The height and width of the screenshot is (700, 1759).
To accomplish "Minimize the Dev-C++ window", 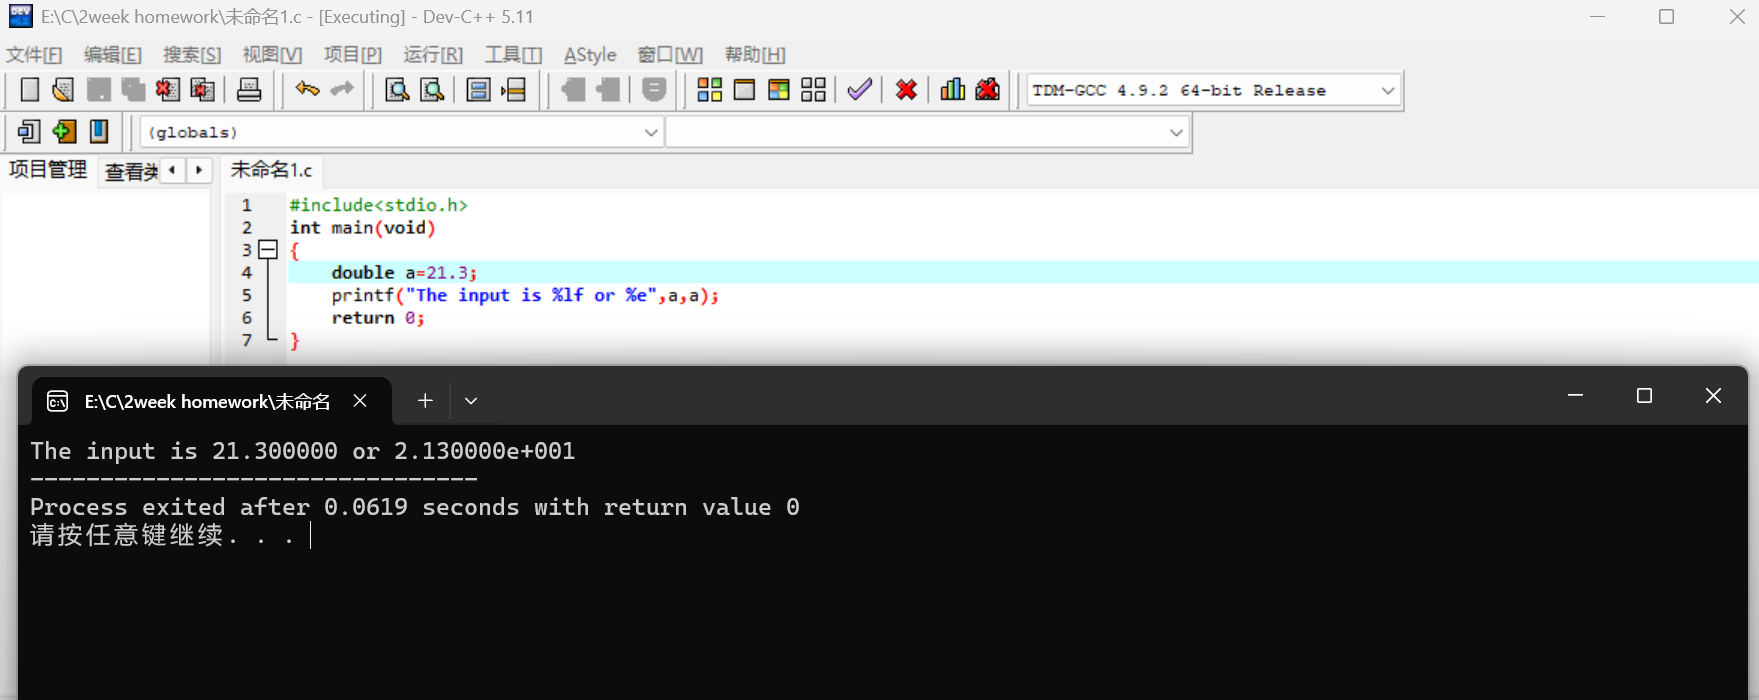I will pyautogui.click(x=1597, y=17).
